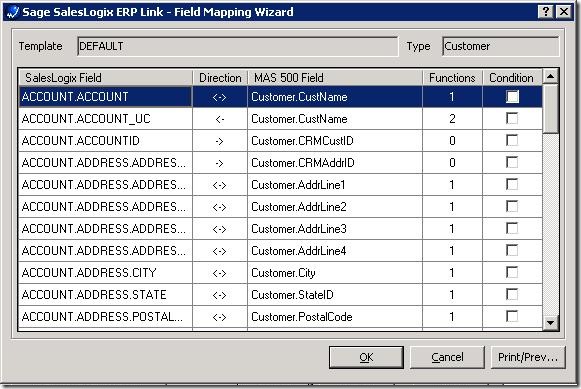The image size is (581, 389).
Task: Sort by SalesLogix Field column header
Action: (106, 77)
